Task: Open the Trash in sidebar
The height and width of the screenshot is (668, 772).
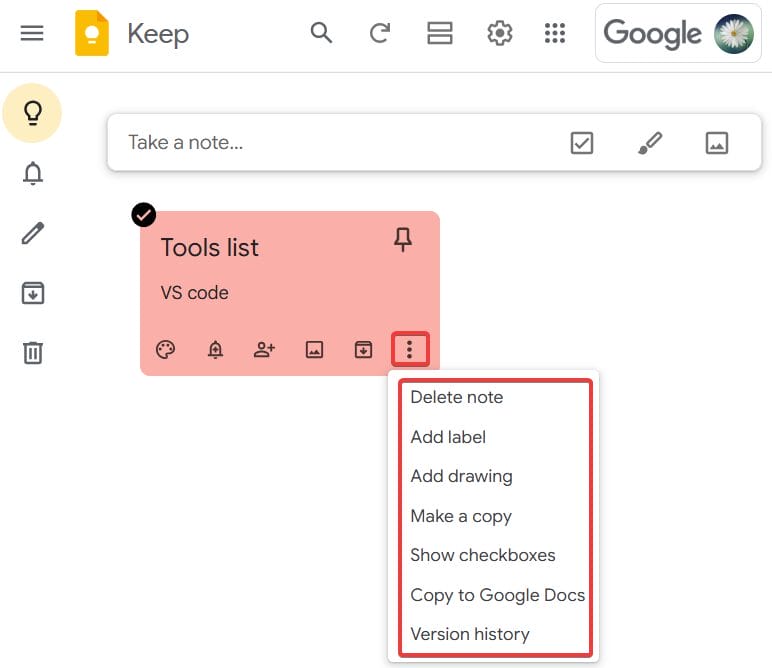Action: point(33,352)
